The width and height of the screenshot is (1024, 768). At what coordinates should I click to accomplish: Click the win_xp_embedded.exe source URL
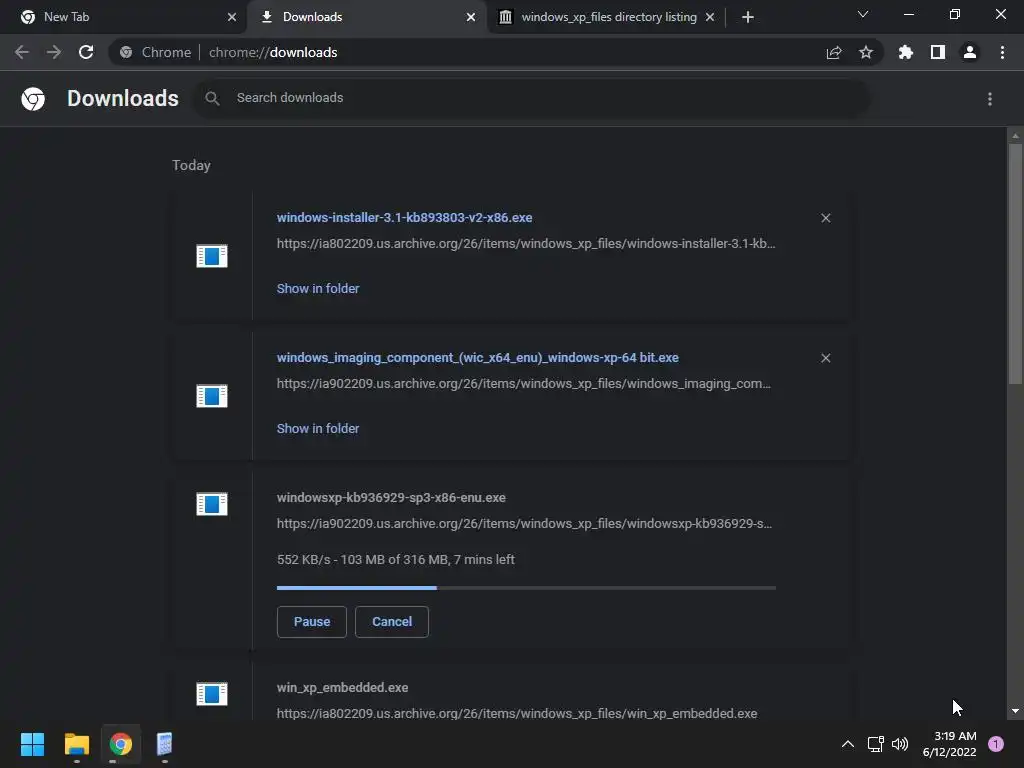(517, 714)
